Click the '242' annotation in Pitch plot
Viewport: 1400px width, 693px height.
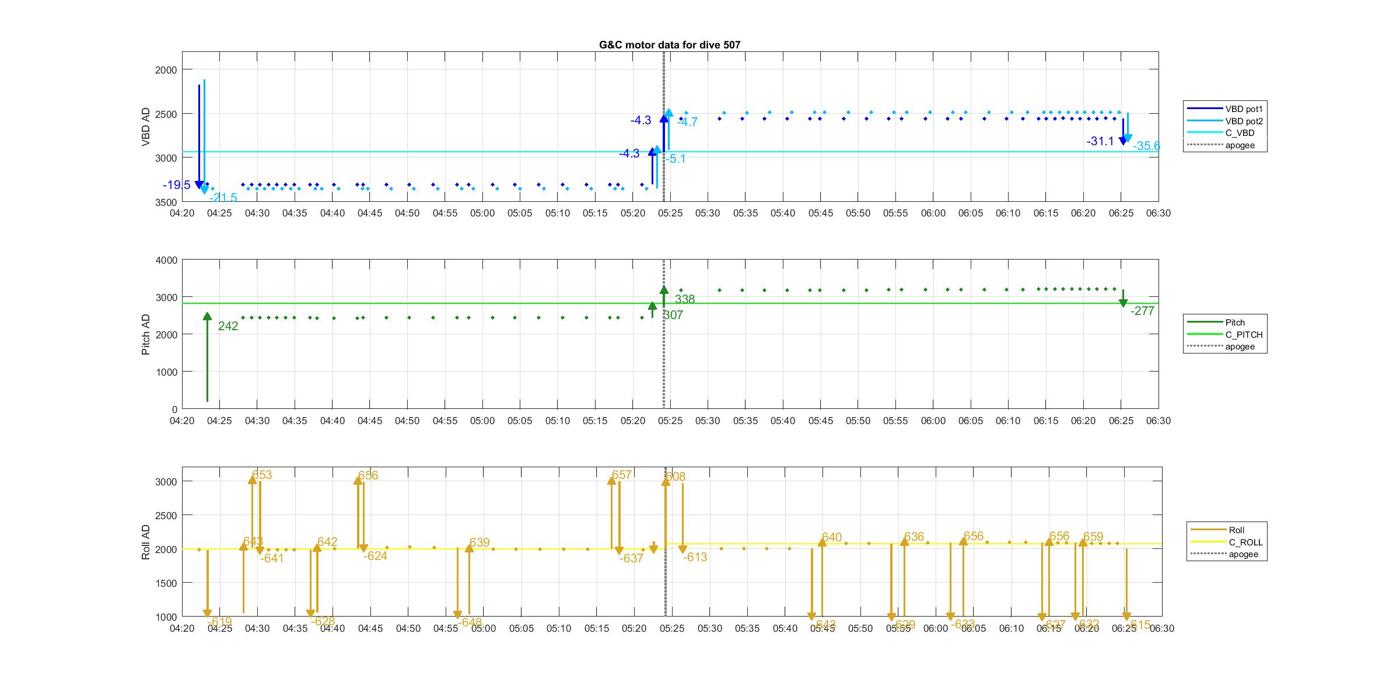(228, 326)
